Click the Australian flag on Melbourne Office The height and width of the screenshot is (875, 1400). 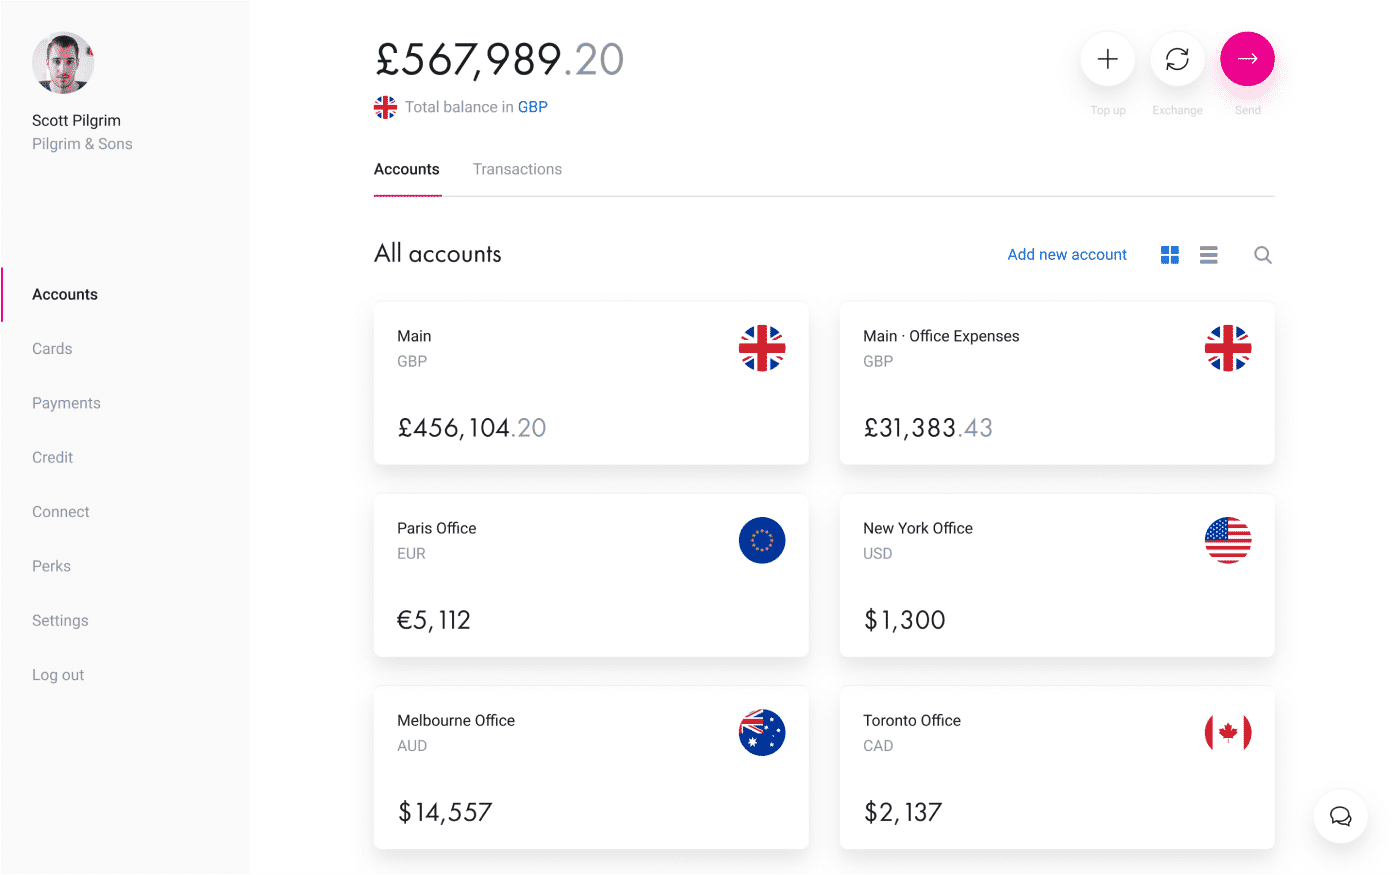[x=762, y=733]
